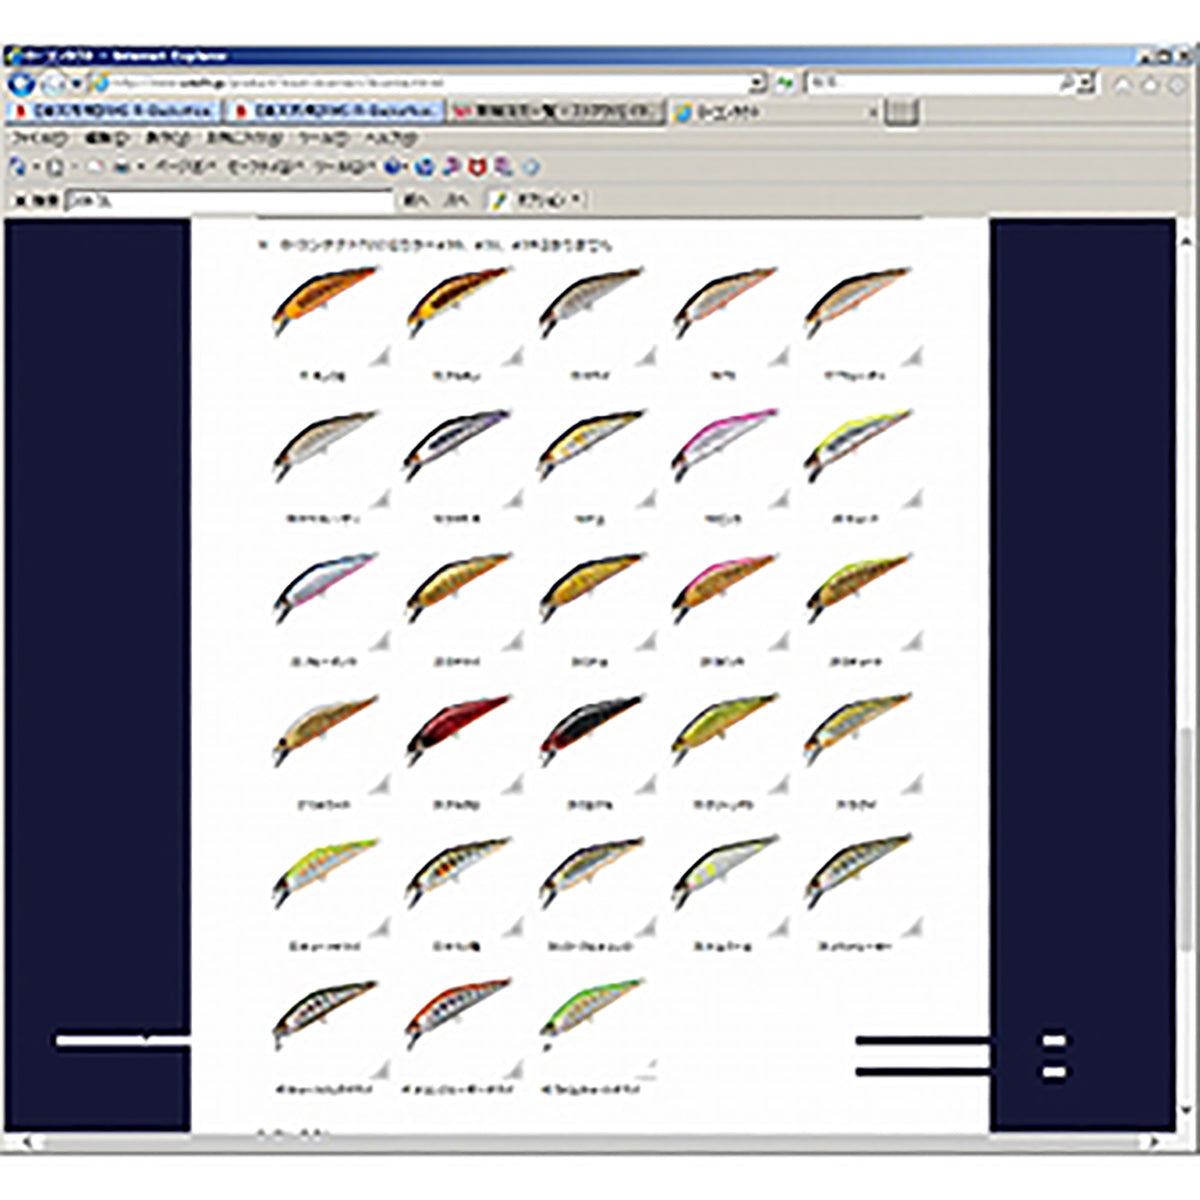The image size is (1200, 1200).
Task: Open the address bar history dropdown
Action: coord(757,84)
